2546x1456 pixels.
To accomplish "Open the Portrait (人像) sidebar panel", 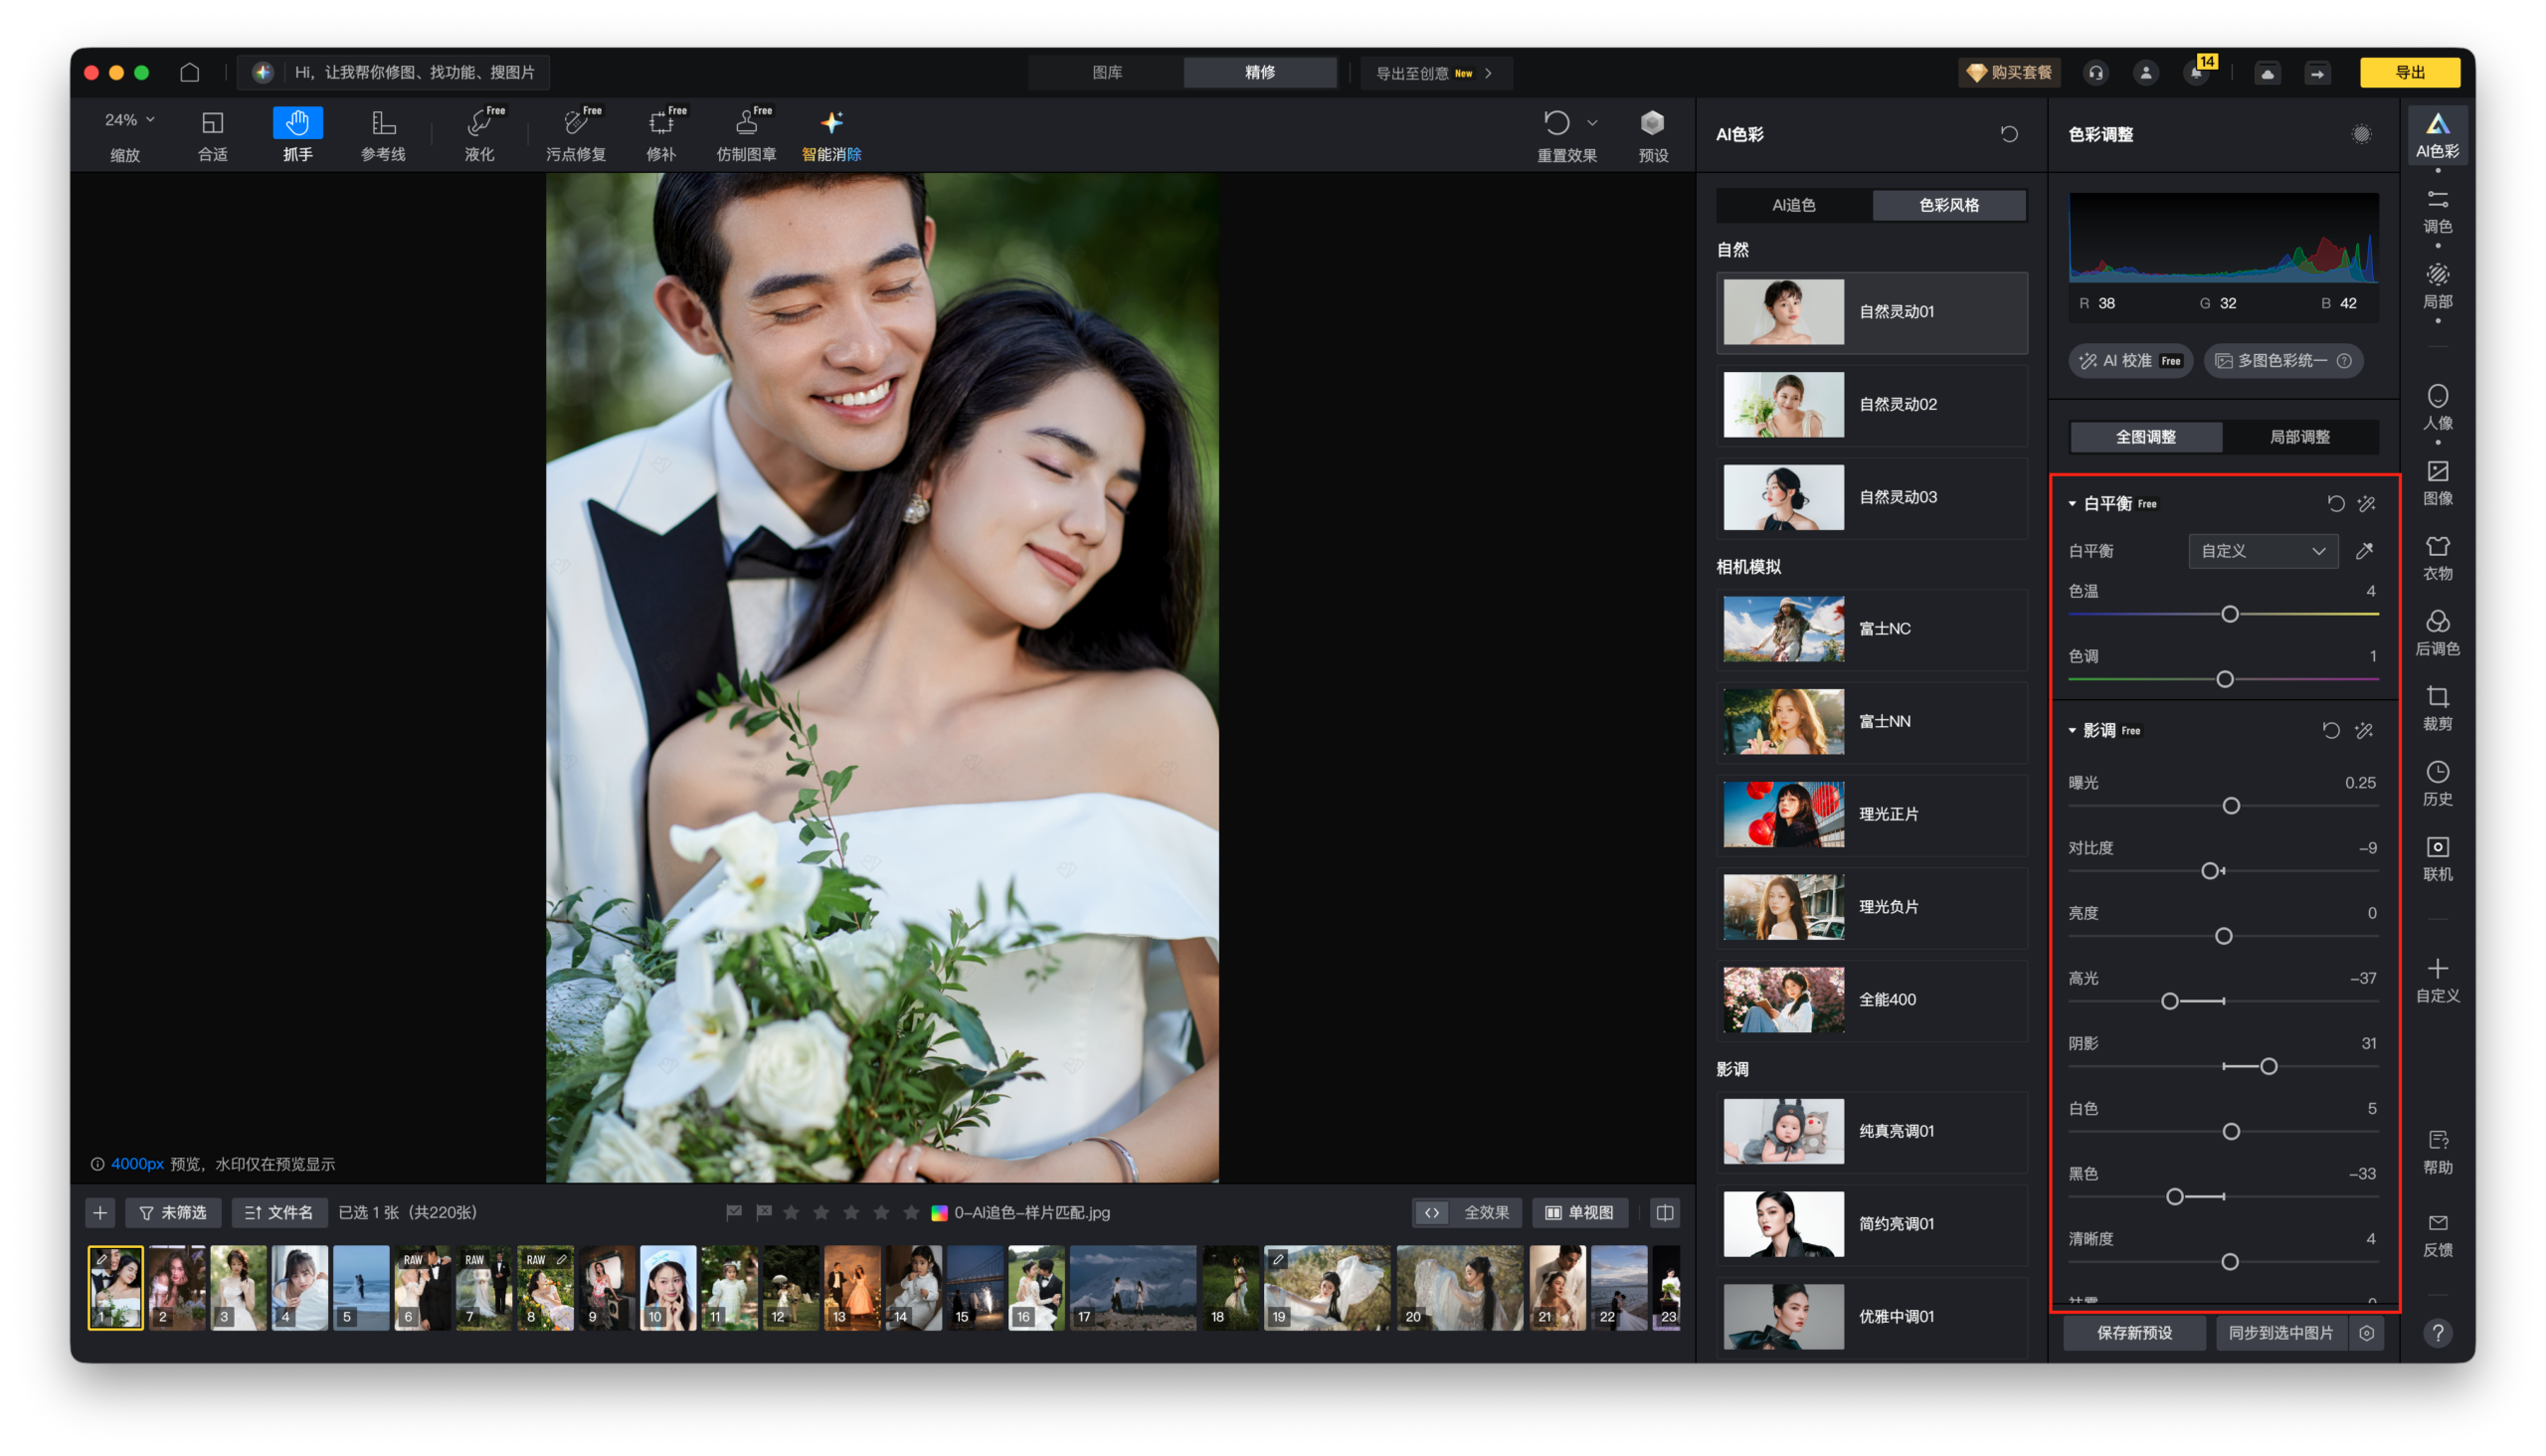I will pyautogui.click(x=2437, y=406).
